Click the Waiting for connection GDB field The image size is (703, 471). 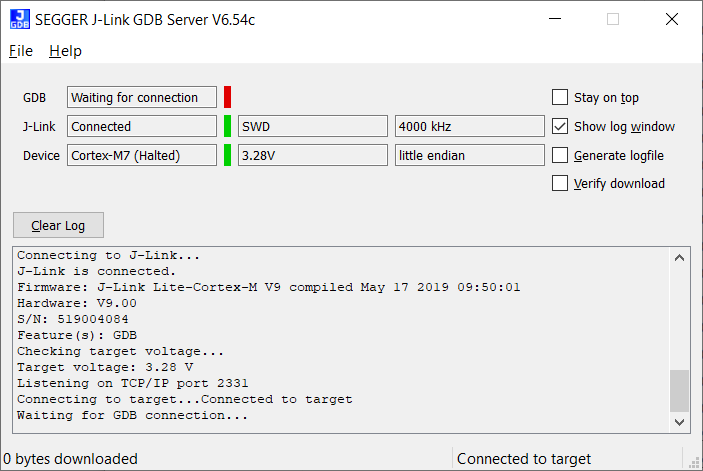point(141,98)
